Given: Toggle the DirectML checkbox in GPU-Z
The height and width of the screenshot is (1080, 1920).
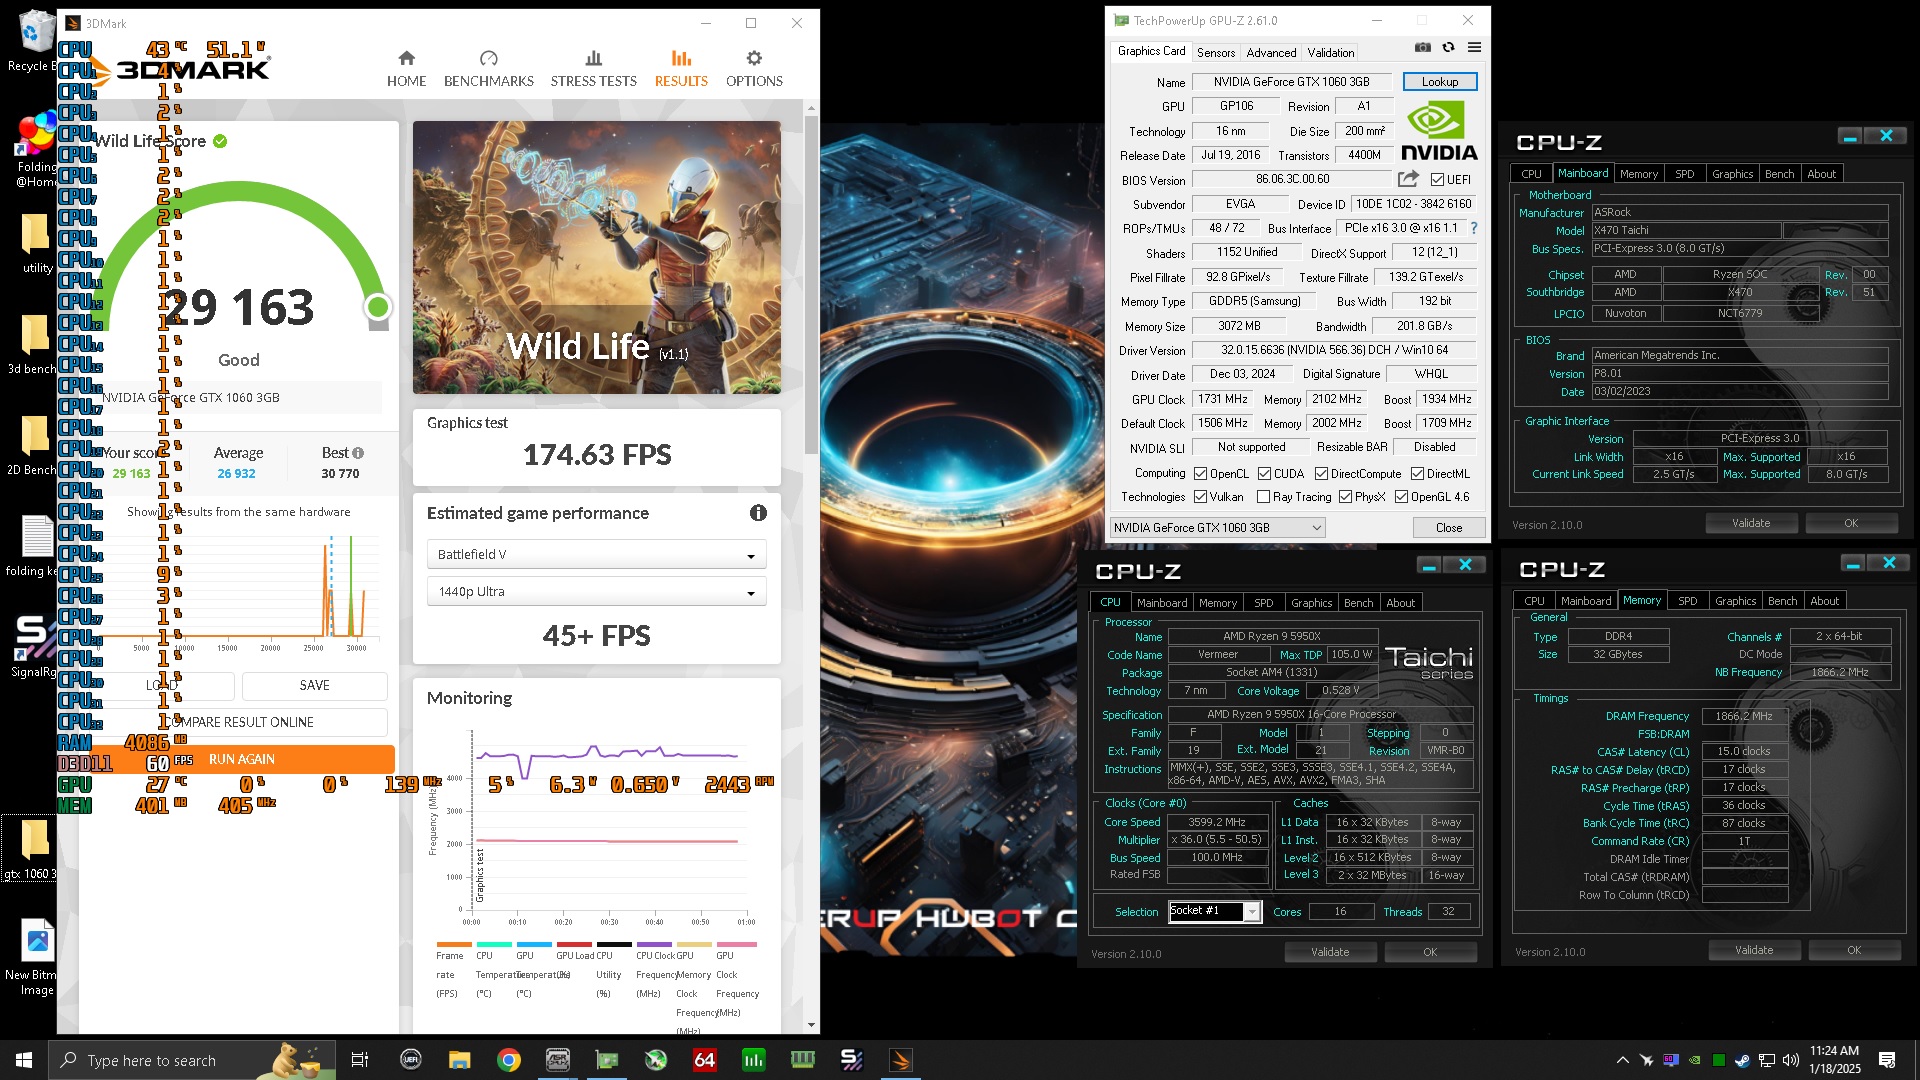Looking at the screenshot, I should point(1417,473).
